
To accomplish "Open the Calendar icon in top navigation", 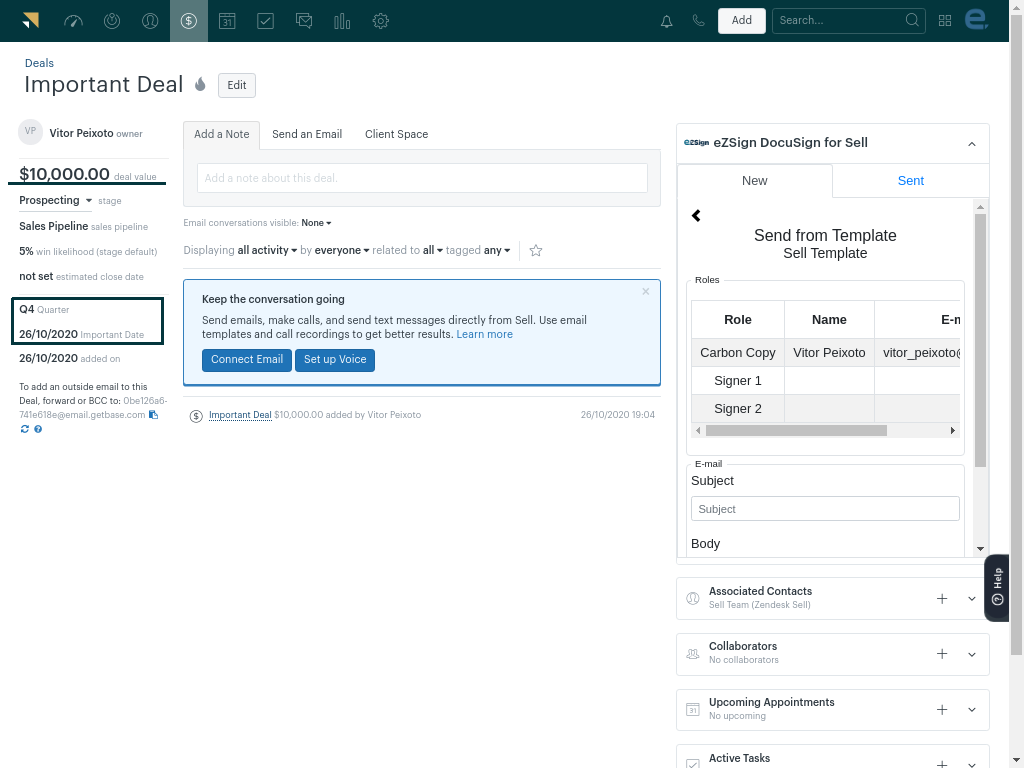I will click(x=227, y=20).
